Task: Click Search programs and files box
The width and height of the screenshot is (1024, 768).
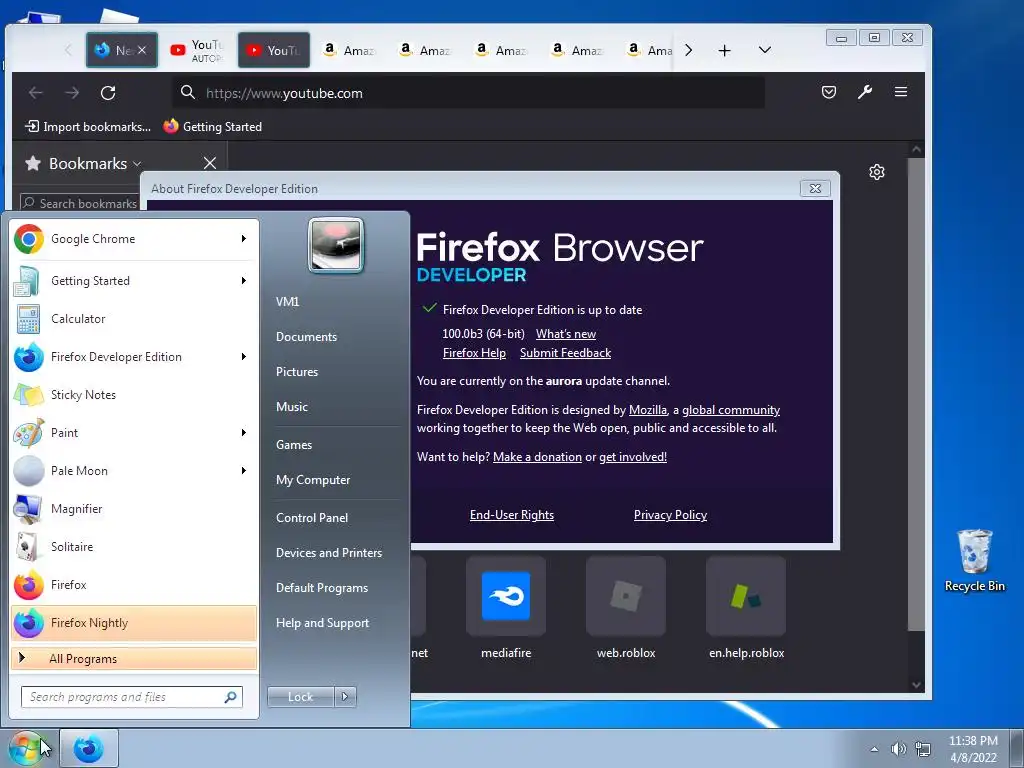Action: click(132, 697)
